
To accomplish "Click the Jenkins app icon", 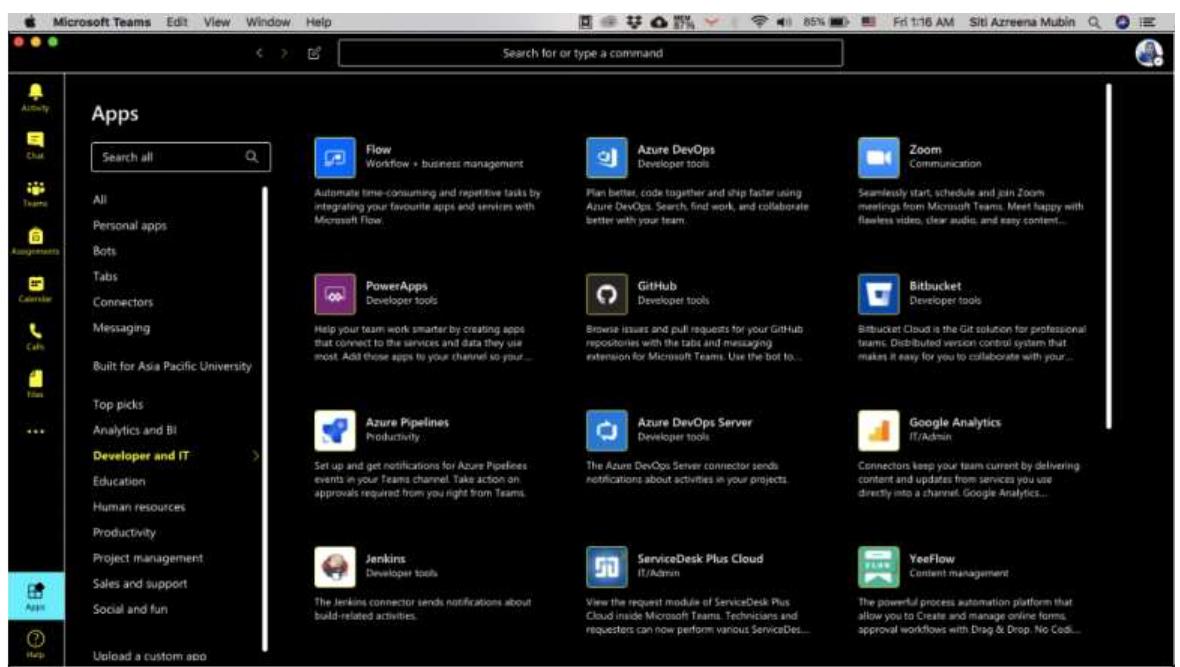I will [x=335, y=566].
